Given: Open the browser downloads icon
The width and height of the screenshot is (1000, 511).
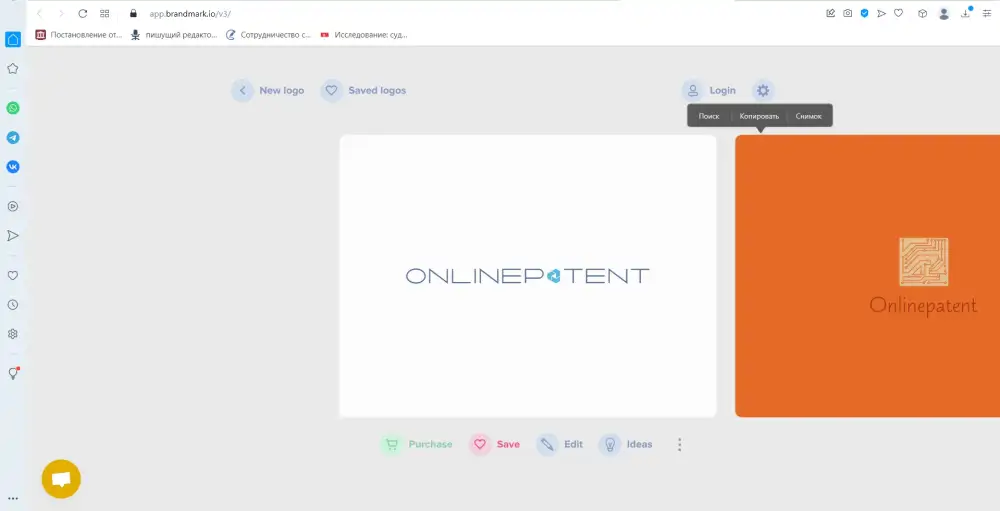Looking at the screenshot, I should [966, 14].
